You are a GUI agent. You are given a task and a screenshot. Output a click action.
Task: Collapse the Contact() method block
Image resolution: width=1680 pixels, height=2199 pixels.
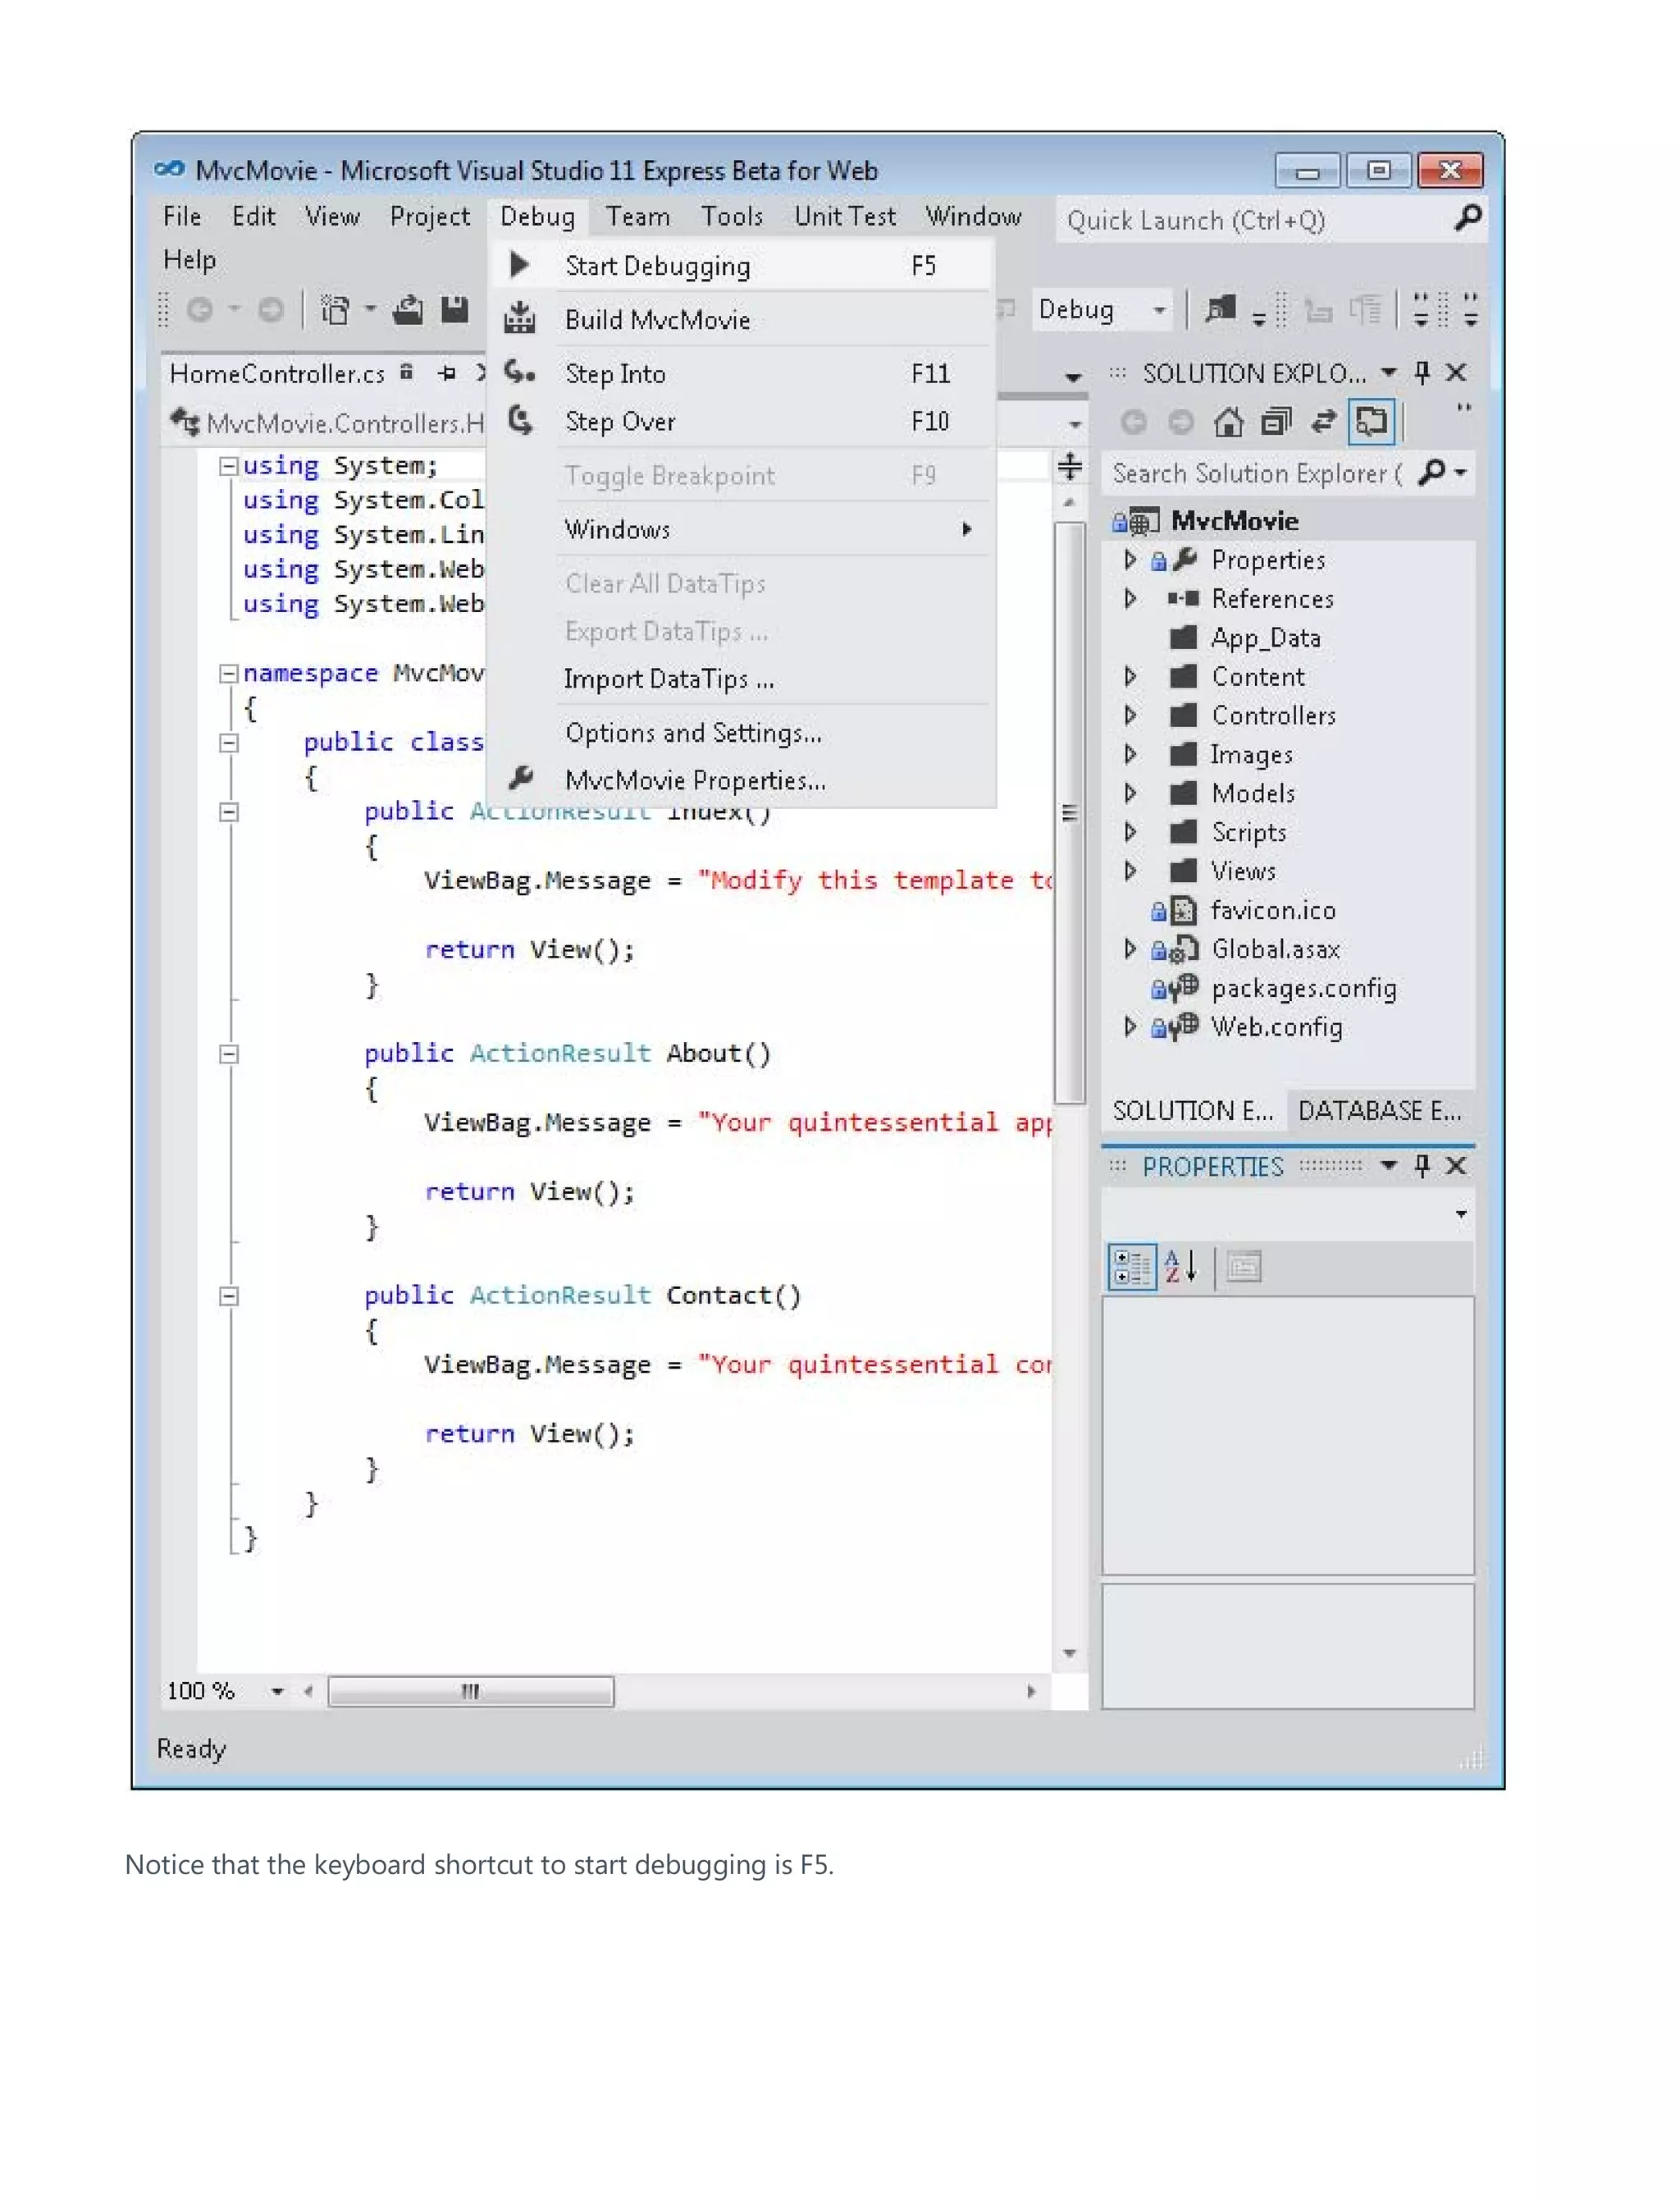coord(228,1296)
